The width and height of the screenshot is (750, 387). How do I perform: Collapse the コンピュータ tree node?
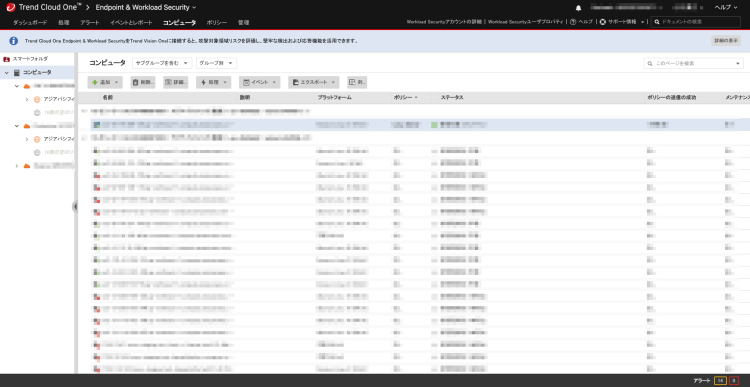pyautogui.click(x=7, y=73)
